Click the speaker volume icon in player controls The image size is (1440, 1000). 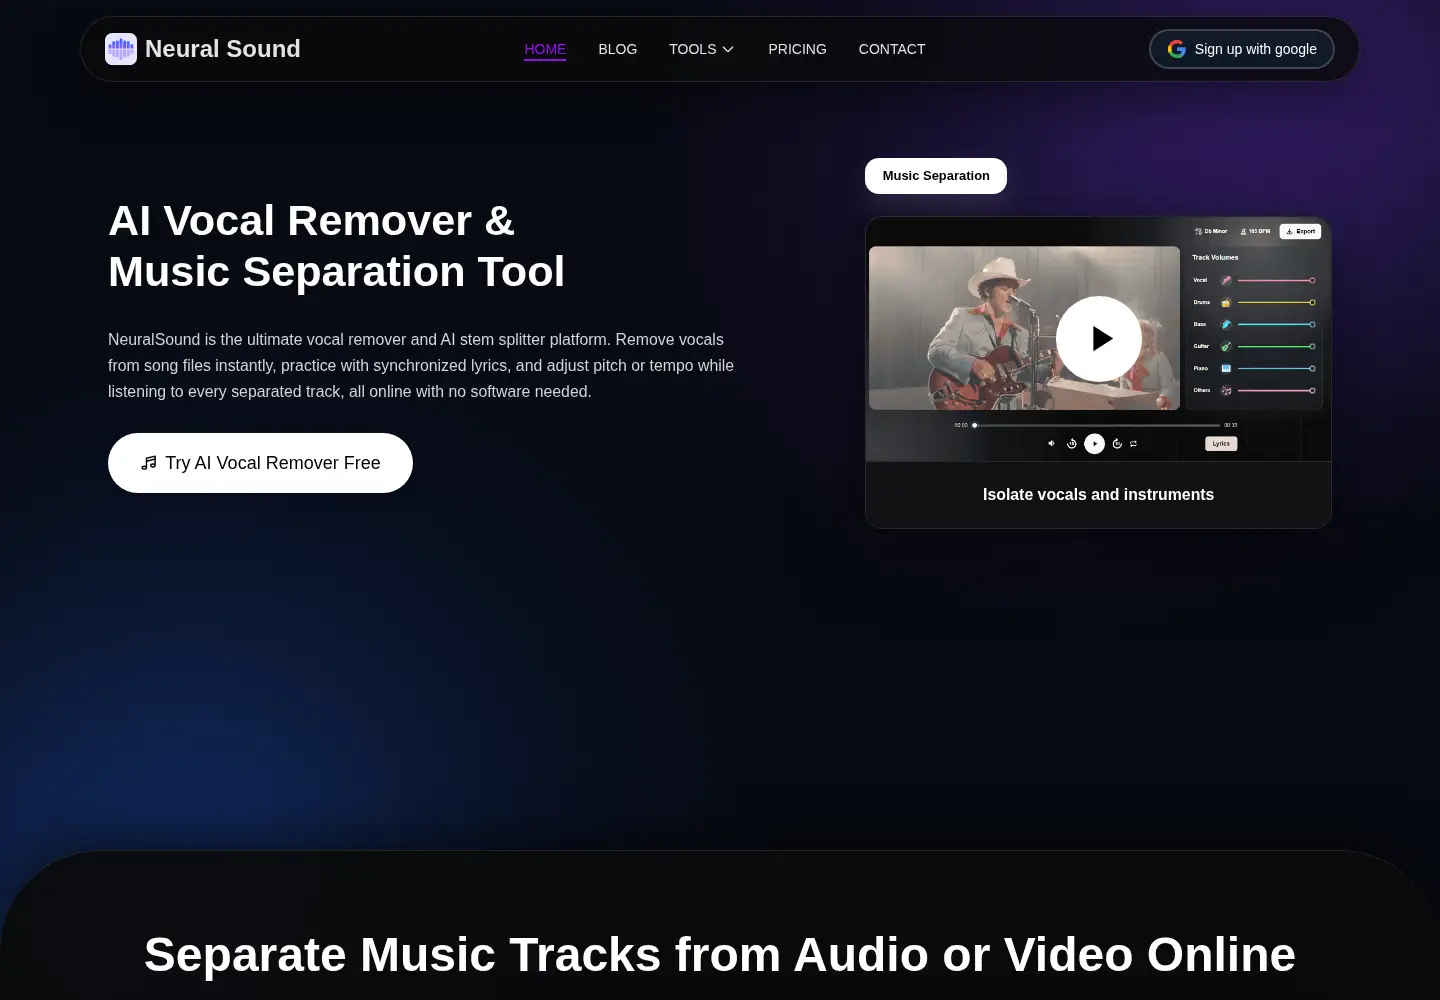(1051, 443)
